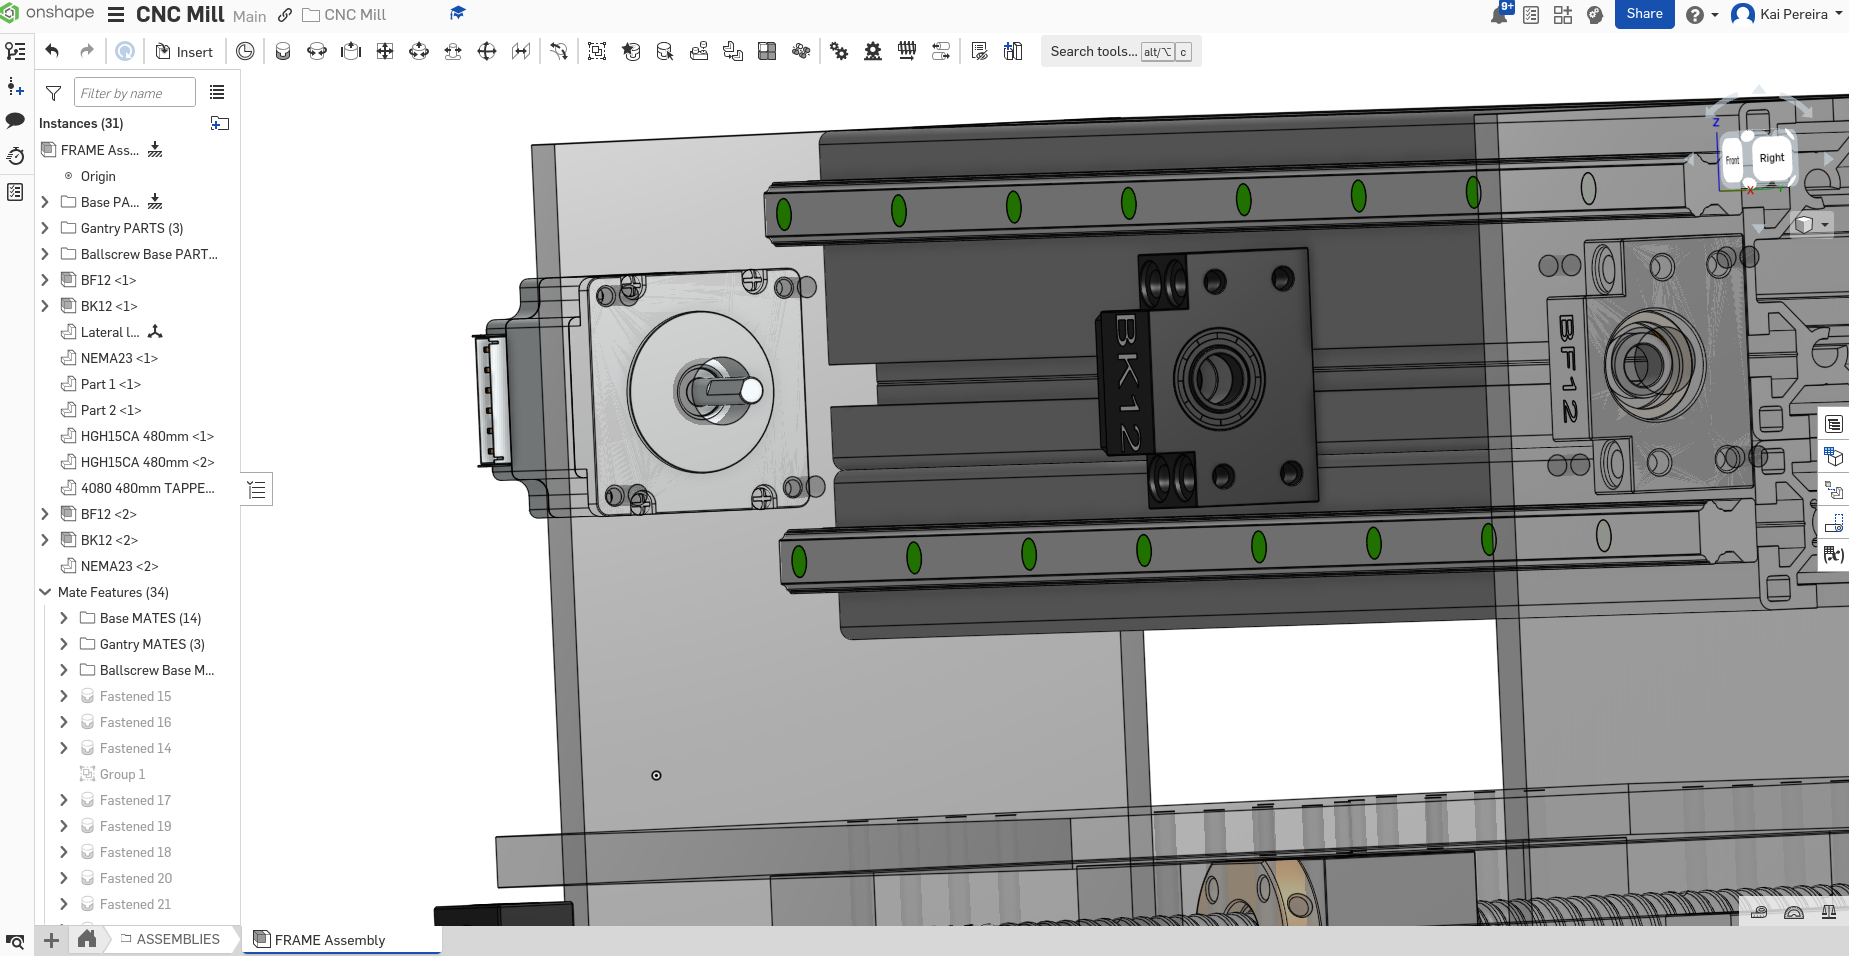Screen dimensions: 1849x956
Task: Switch to the FRAME Assembly tab
Action: coord(329,940)
